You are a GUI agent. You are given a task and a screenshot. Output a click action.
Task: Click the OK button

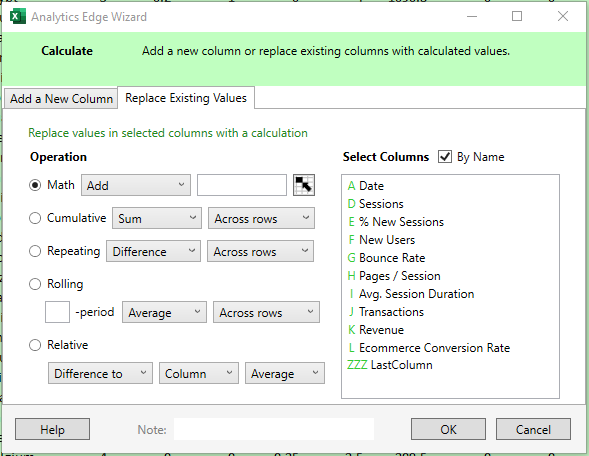[448, 429]
